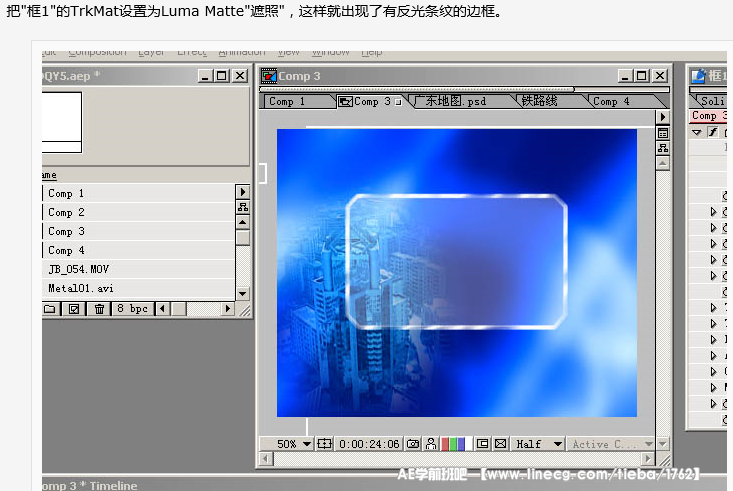Click Project panel horizontal scroll left arrow
The height and width of the screenshot is (491, 733).
(x=162, y=309)
